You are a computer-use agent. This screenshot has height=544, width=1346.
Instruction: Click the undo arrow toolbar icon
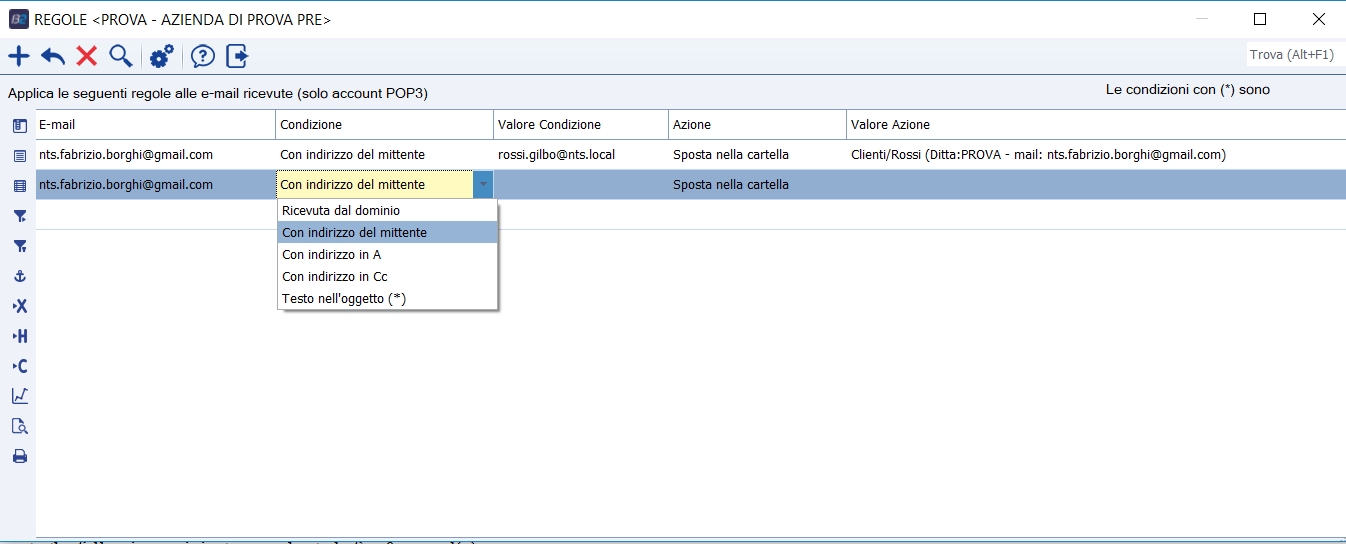[52, 56]
